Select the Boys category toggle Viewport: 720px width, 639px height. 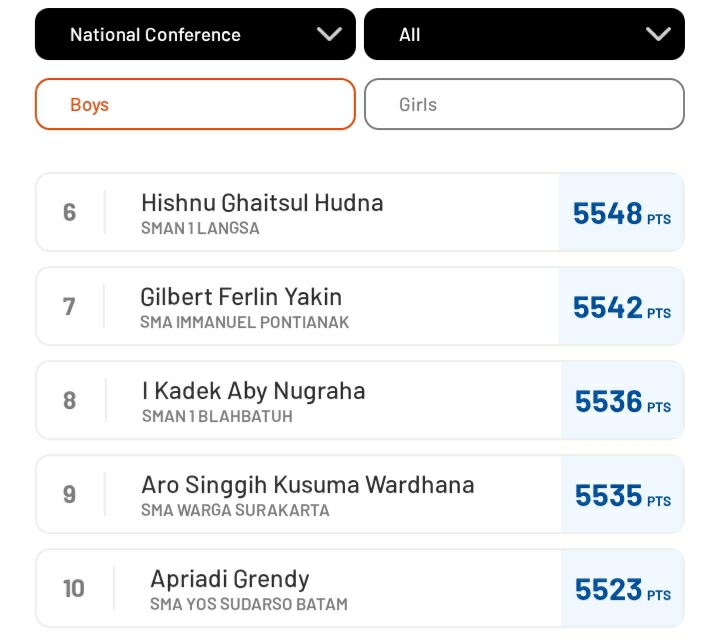pos(195,104)
